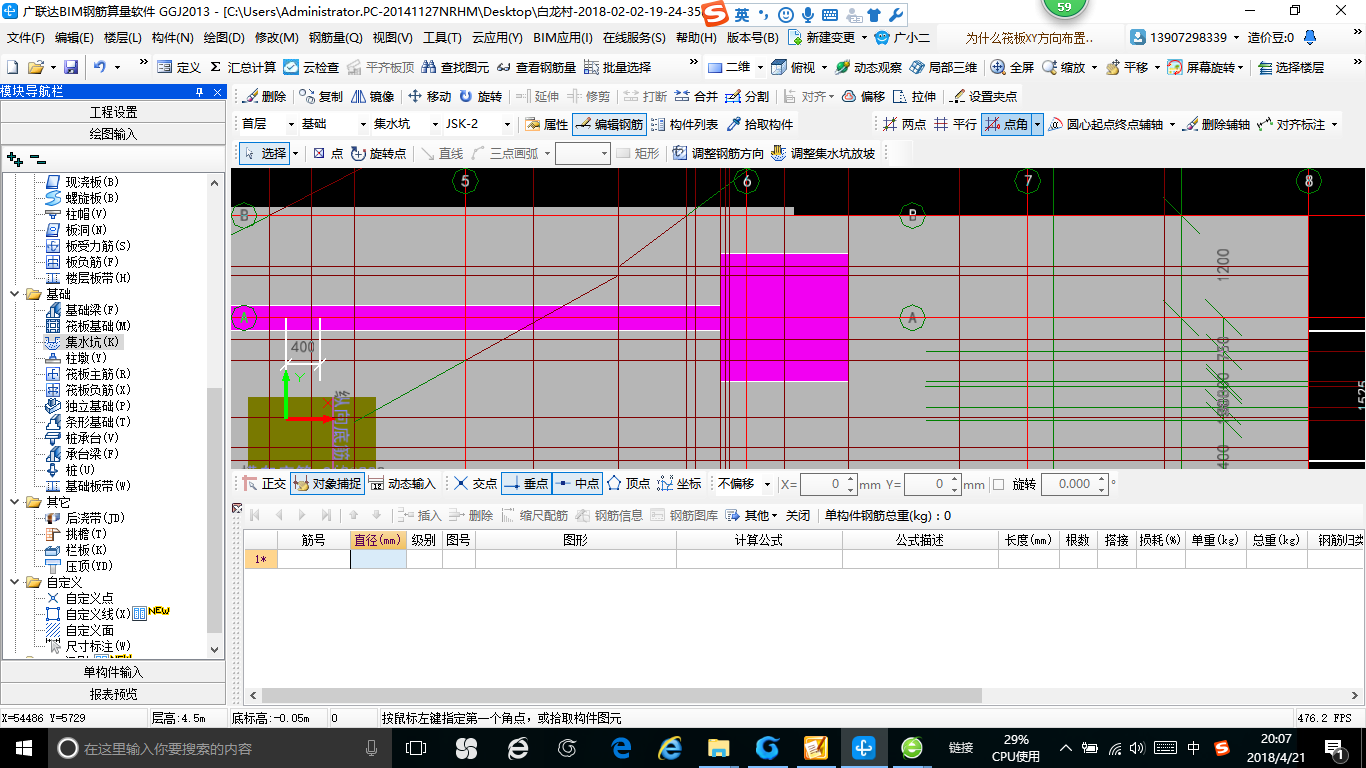1366x768 pixels.
Task: Click 删除辅轴 delete auxiliary axis
Action: [1216, 125]
